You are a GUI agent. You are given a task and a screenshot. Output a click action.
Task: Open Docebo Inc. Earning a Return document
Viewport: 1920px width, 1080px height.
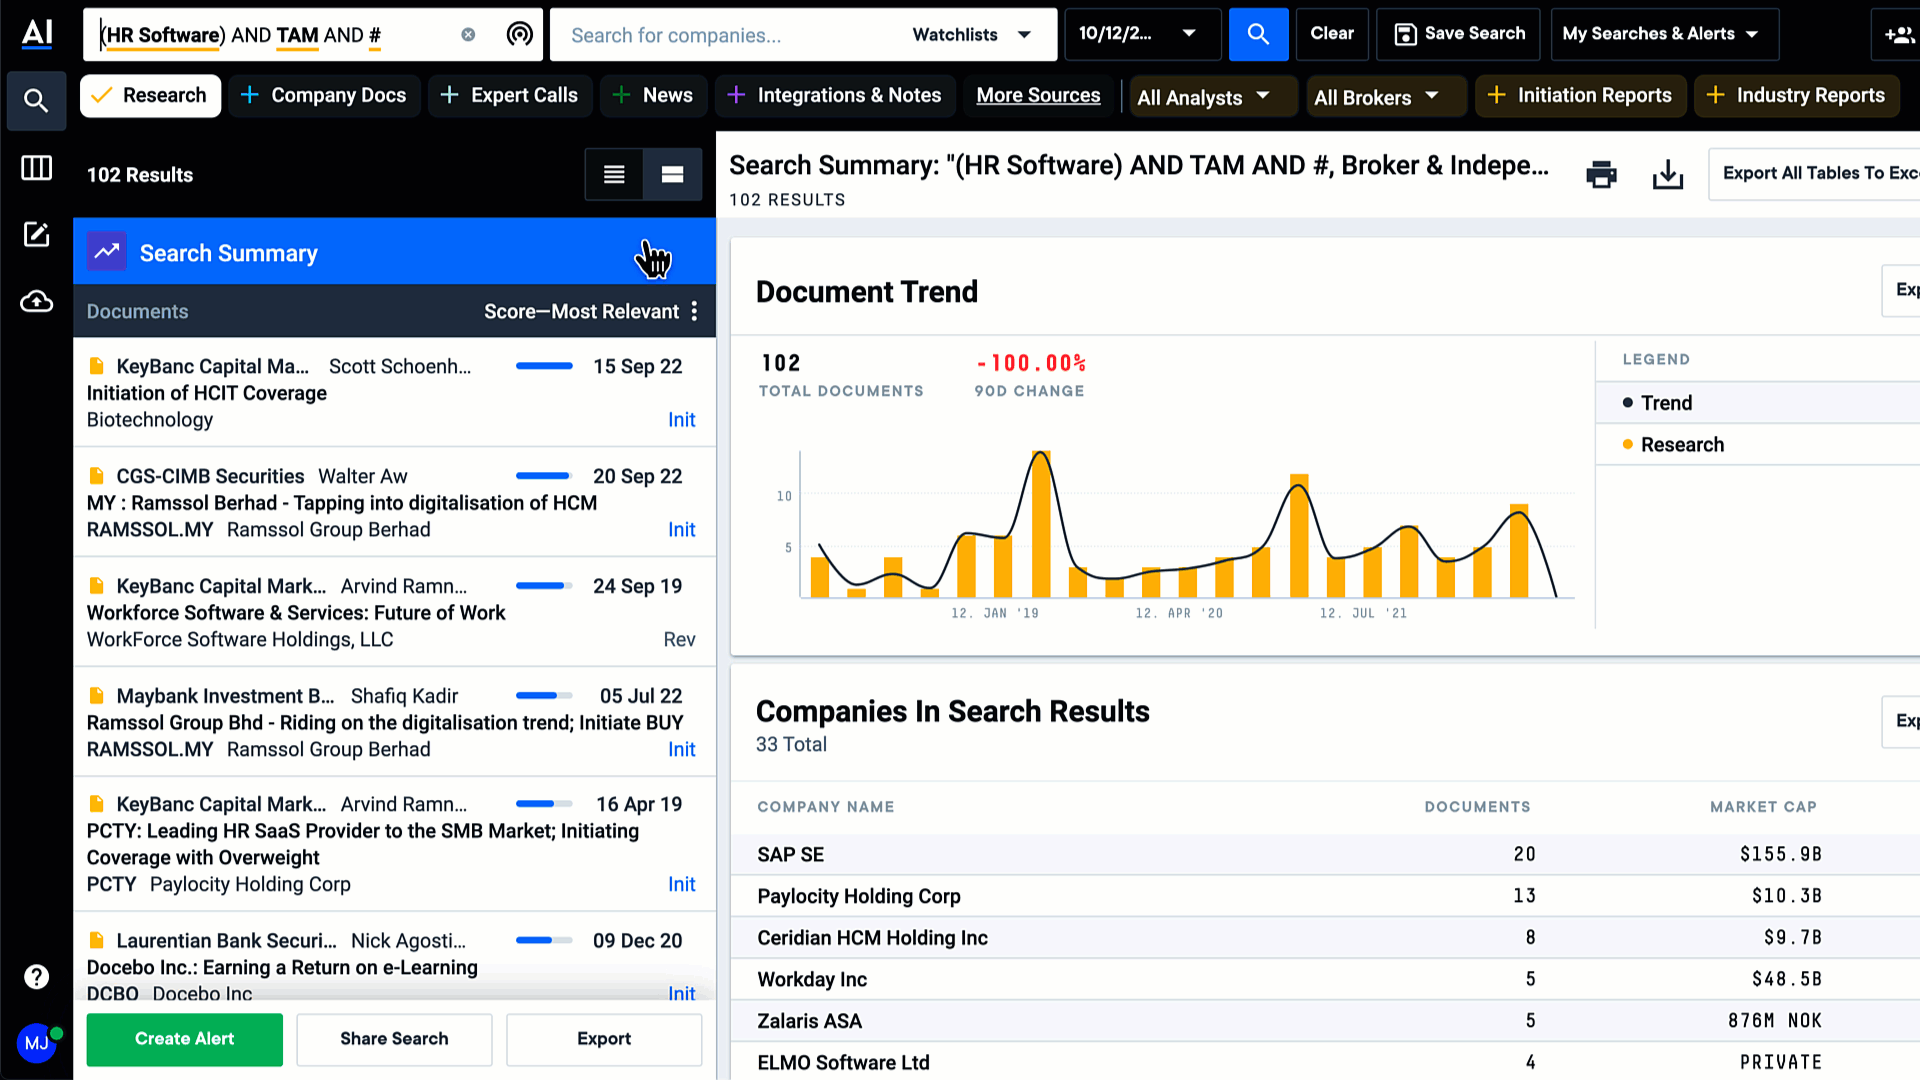pos(282,968)
